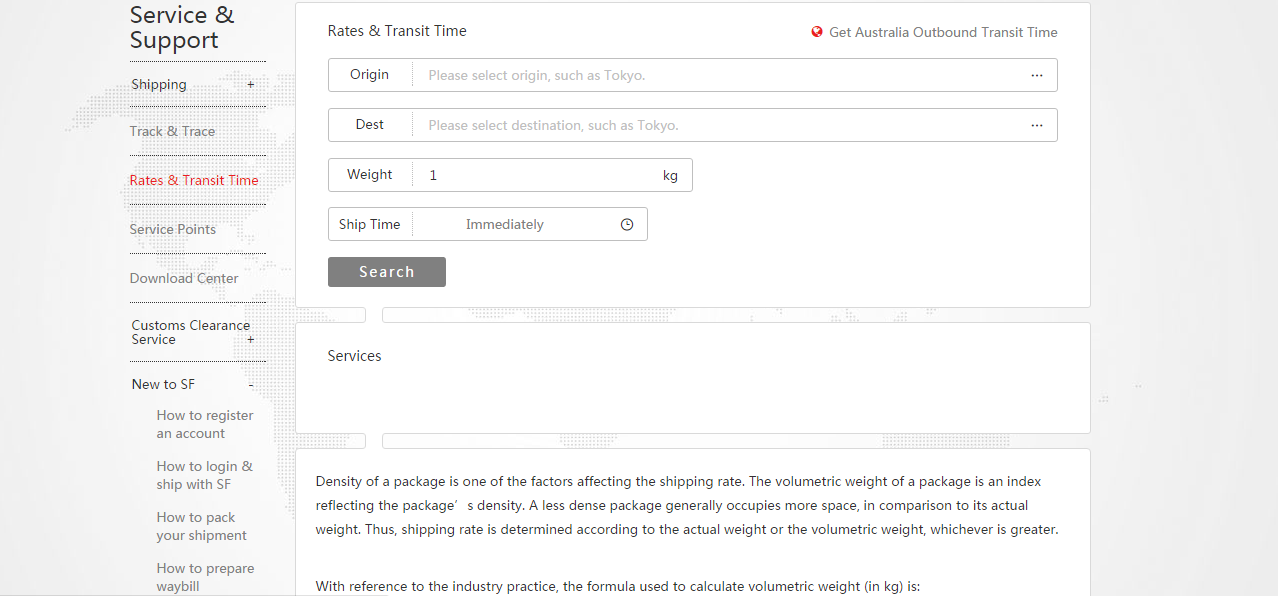
Task: Expand the Shipping menu plus sign
Action: (251, 85)
